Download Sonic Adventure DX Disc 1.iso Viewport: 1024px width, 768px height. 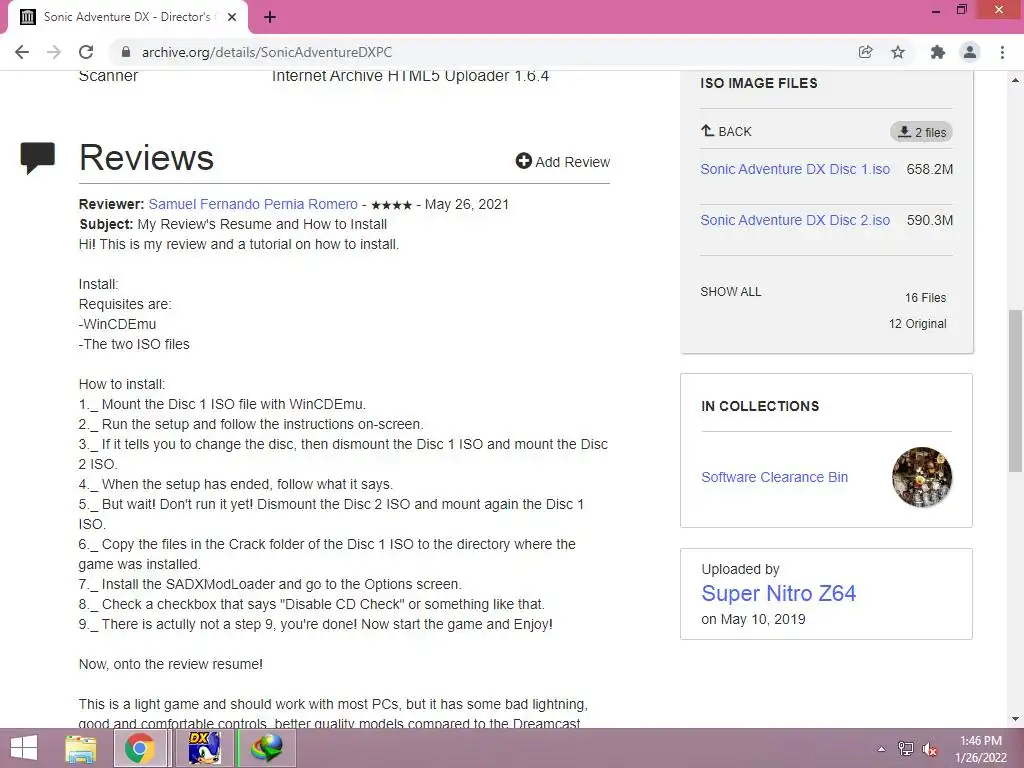795,169
